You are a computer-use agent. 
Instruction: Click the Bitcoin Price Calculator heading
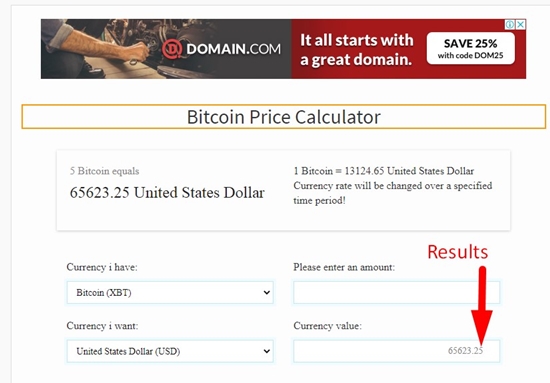[283, 117]
